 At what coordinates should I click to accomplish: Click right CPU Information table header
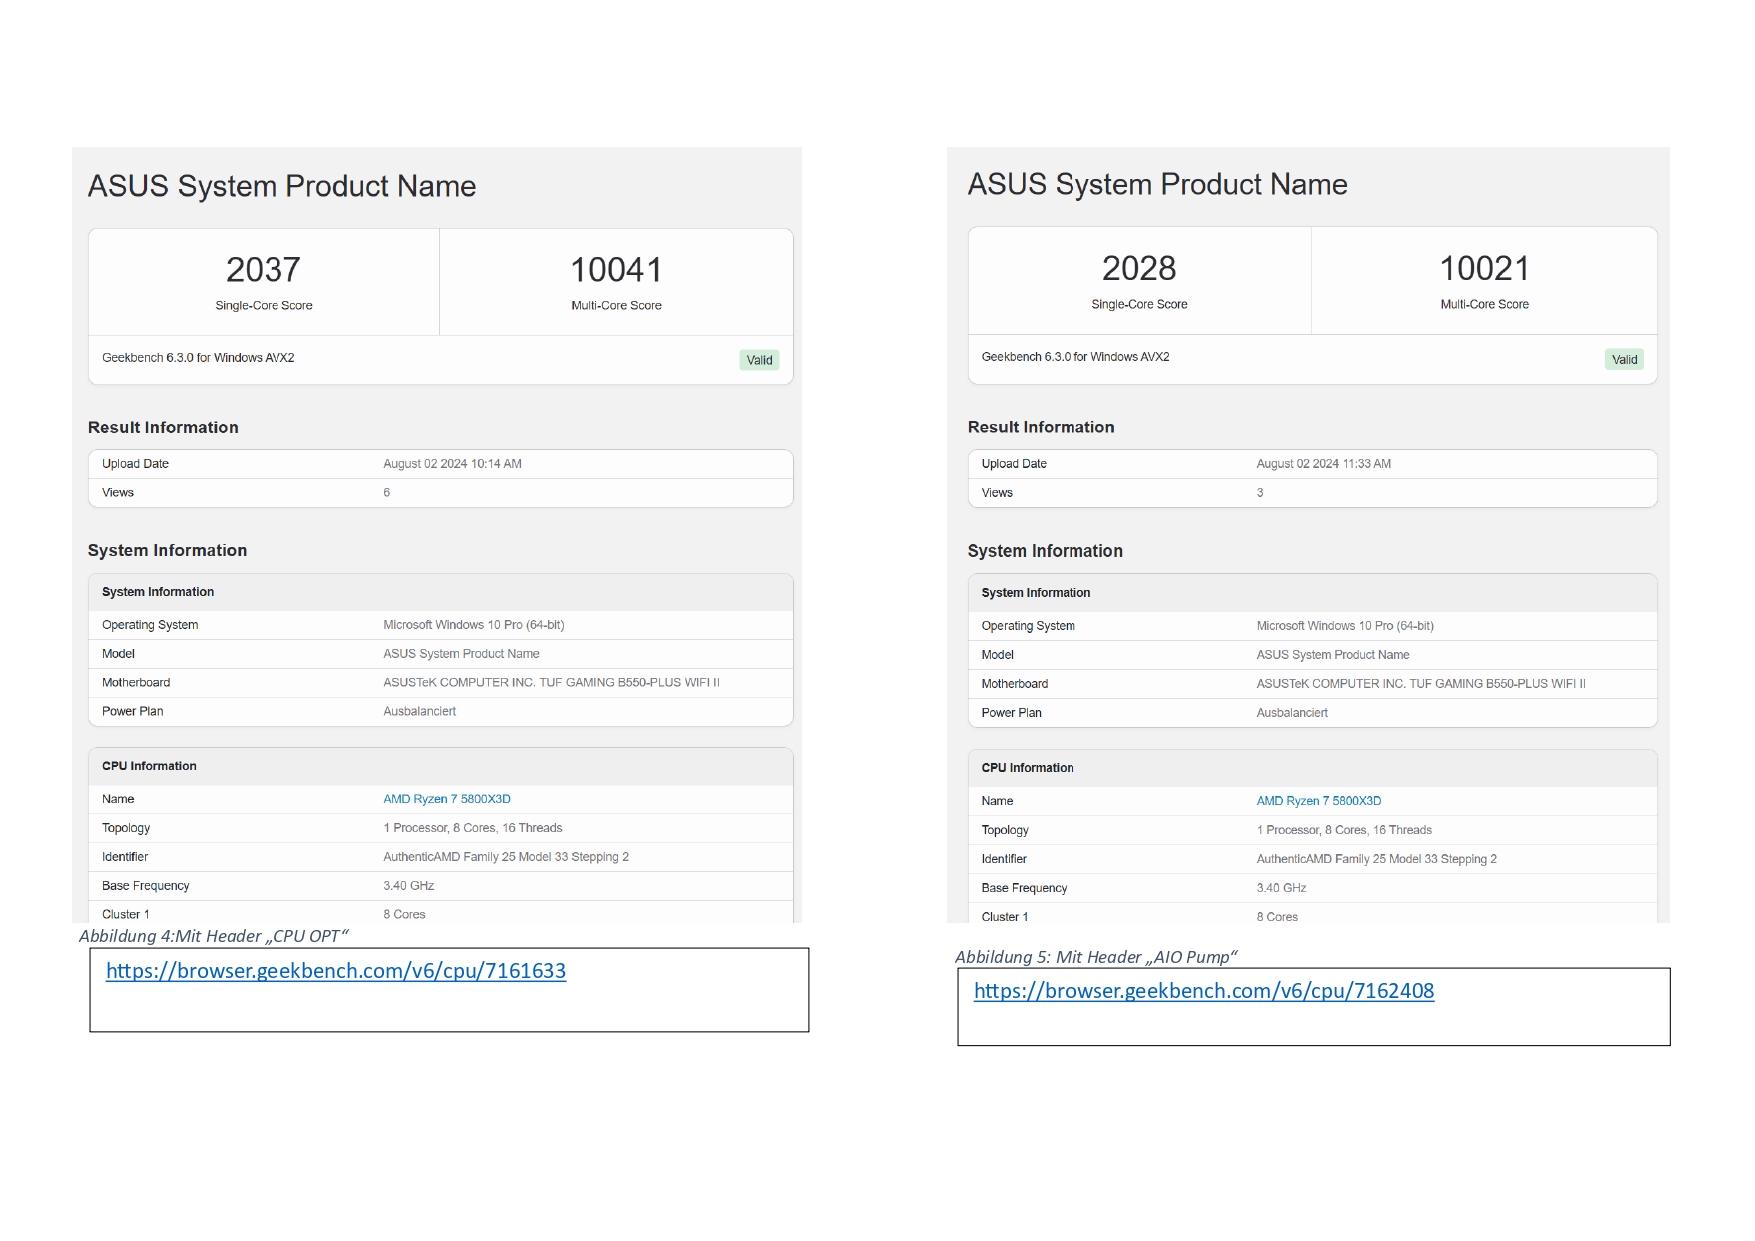pyautogui.click(x=1313, y=768)
